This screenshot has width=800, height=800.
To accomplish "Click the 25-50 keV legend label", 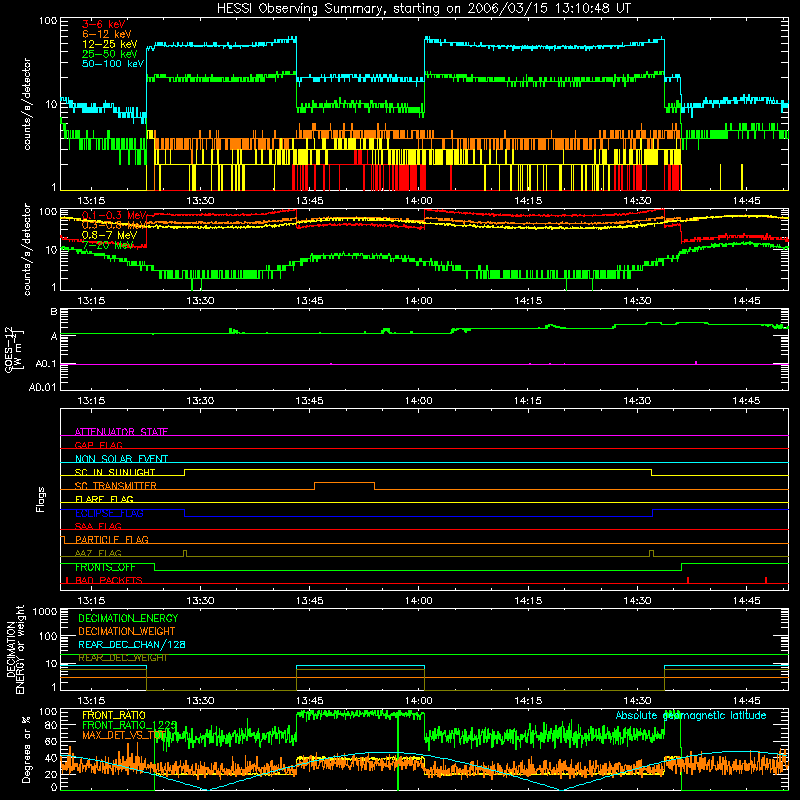I will (110, 54).
